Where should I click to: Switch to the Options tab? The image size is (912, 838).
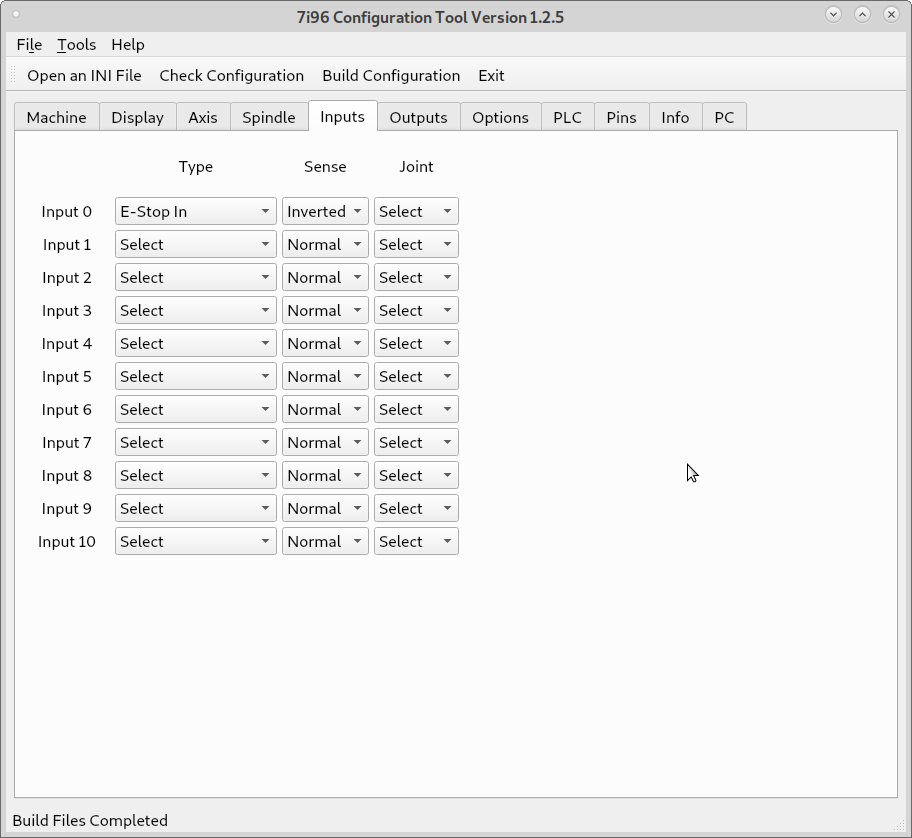(500, 117)
